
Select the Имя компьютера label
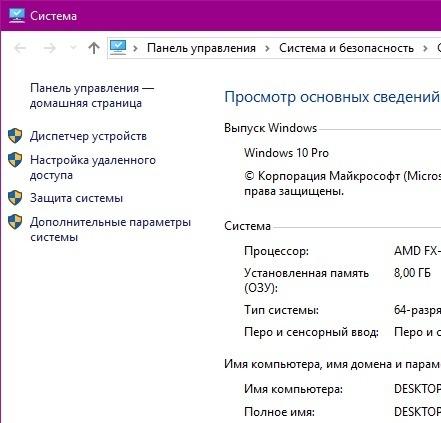click(293, 389)
